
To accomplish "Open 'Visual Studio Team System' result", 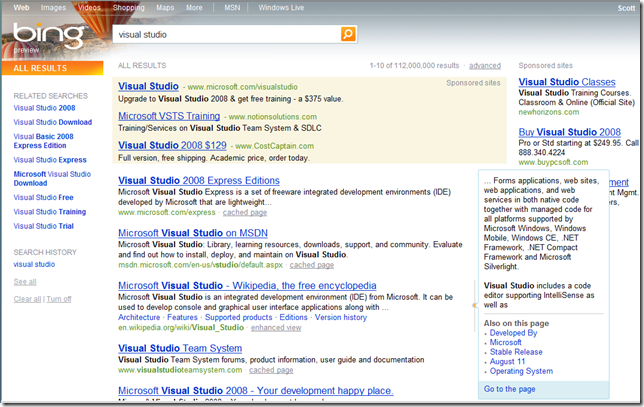I will pyautogui.click(x=180, y=348).
